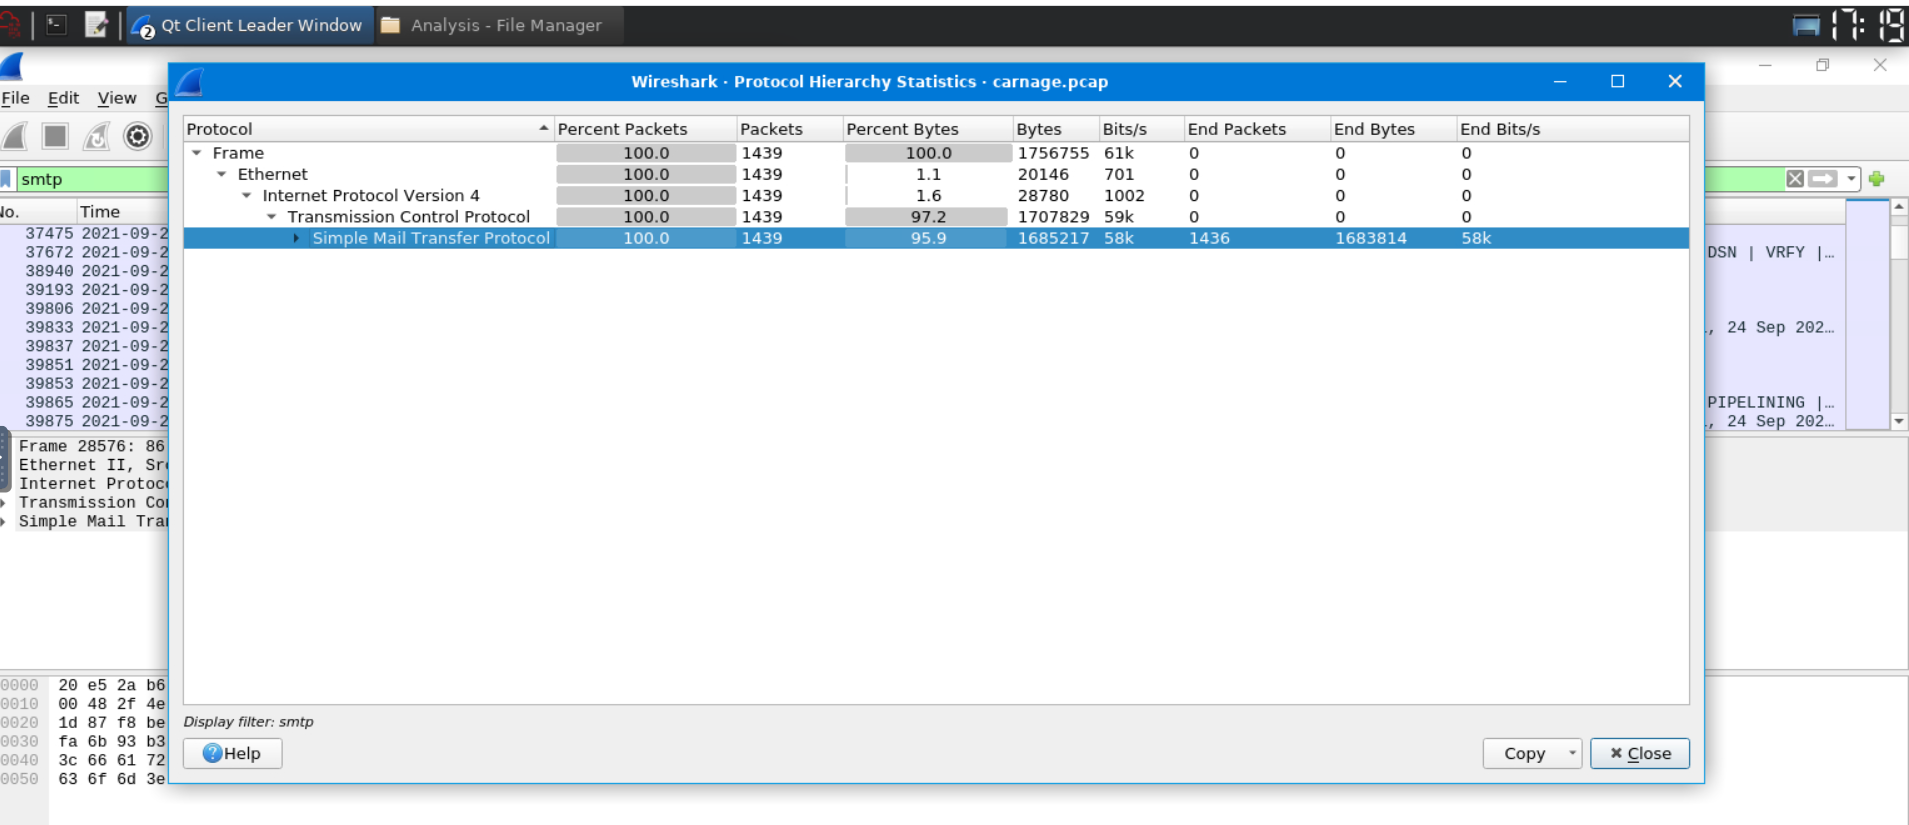Sort by Percent Bytes column header

tap(928, 129)
